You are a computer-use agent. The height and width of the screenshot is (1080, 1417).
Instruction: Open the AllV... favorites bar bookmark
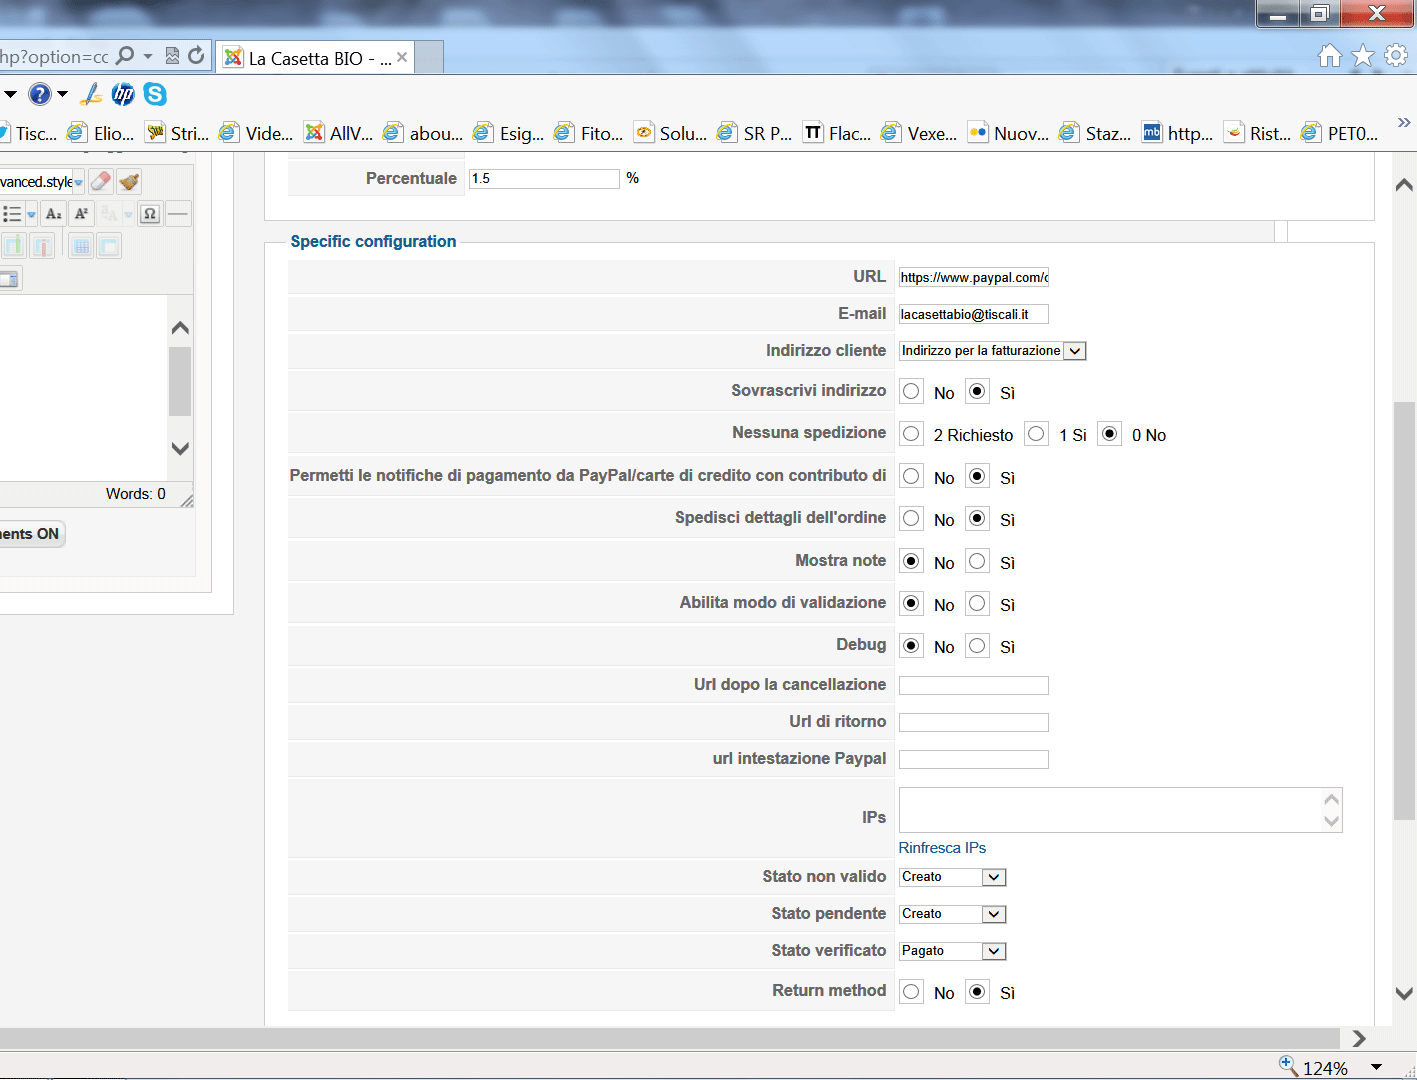339,133
